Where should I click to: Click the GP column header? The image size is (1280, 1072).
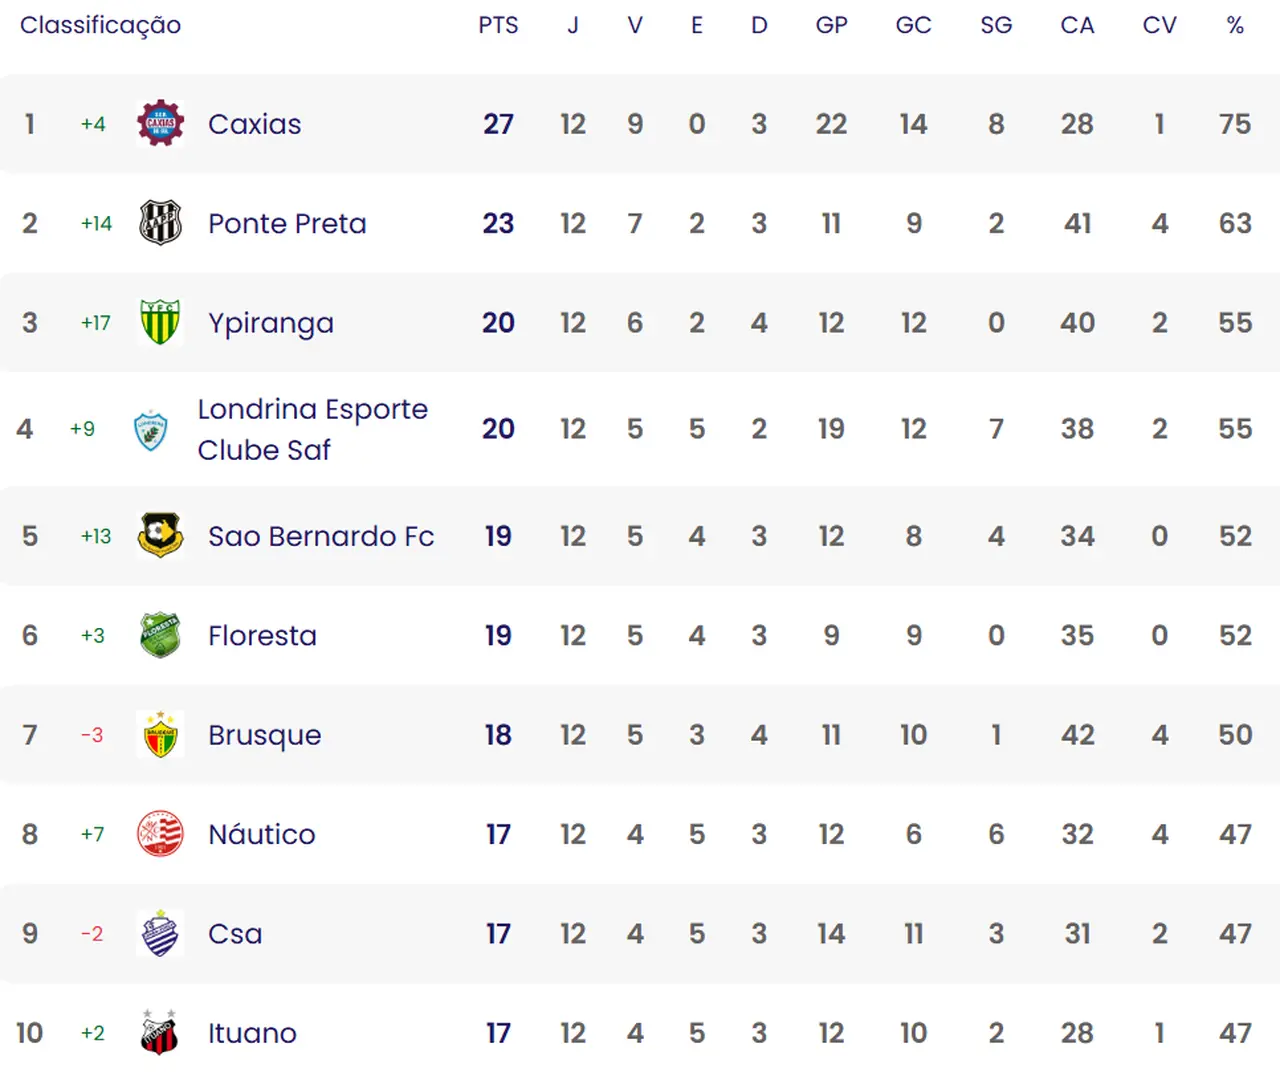(x=831, y=26)
